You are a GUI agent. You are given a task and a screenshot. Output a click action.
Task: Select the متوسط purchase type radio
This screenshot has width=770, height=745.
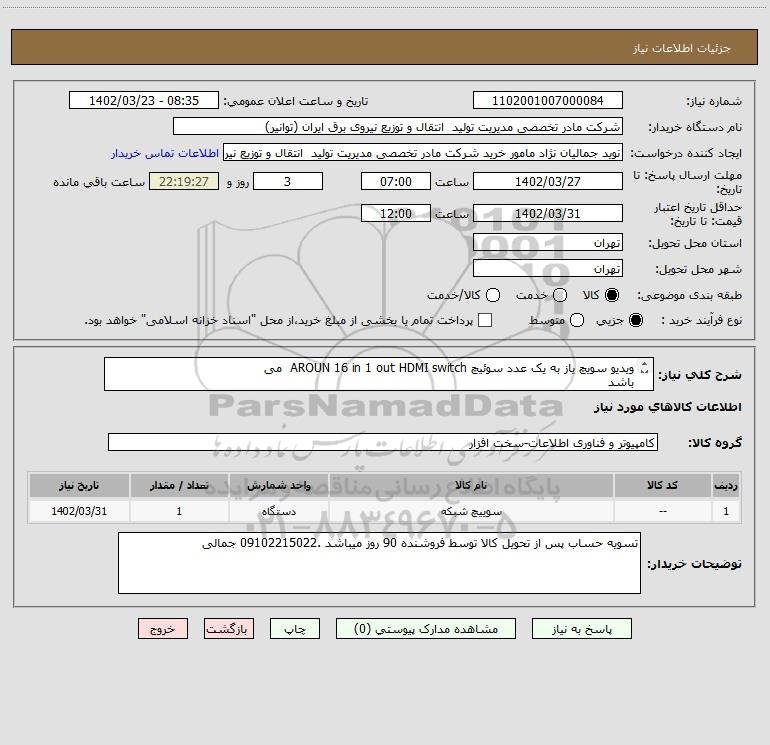click(x=577, y=320)
